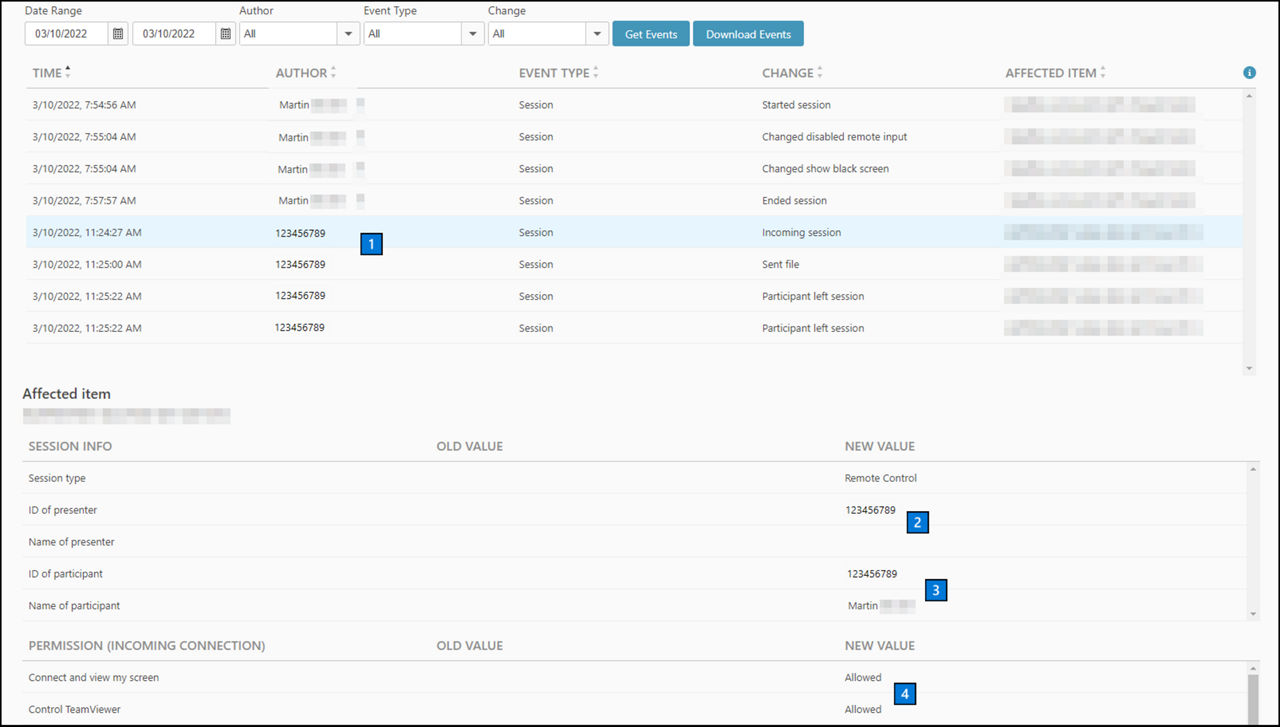The image size is (1280, 727).
Task: Click the Session type row label
Action: click(x=57, y=478)
